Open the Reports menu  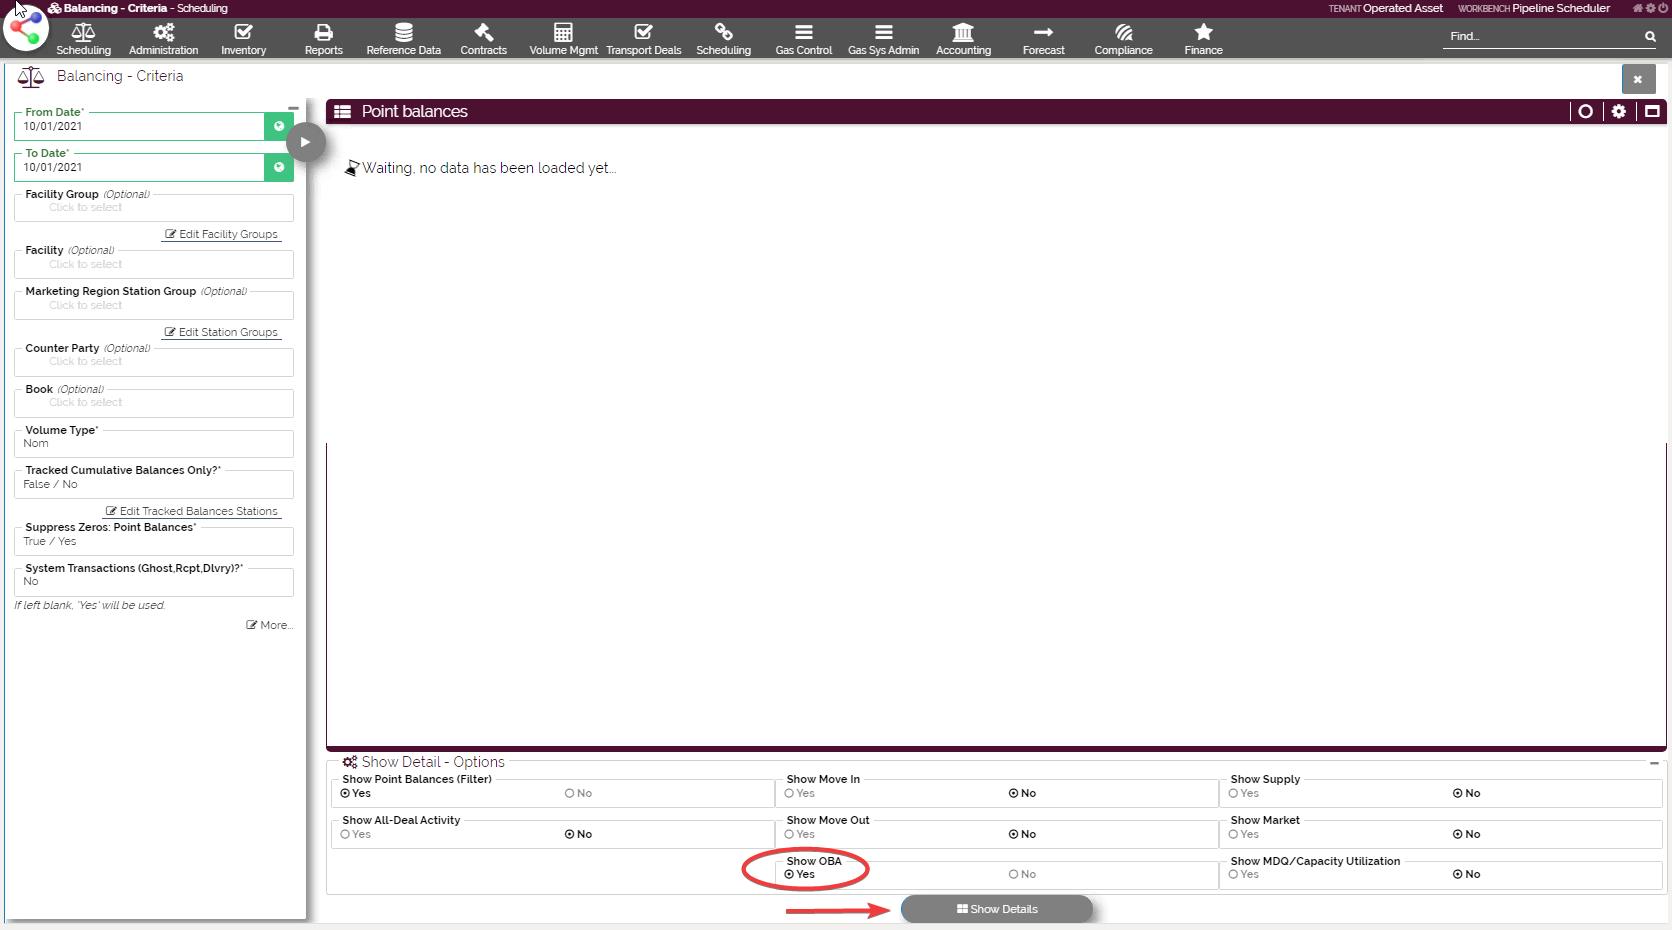coord(323,39)
